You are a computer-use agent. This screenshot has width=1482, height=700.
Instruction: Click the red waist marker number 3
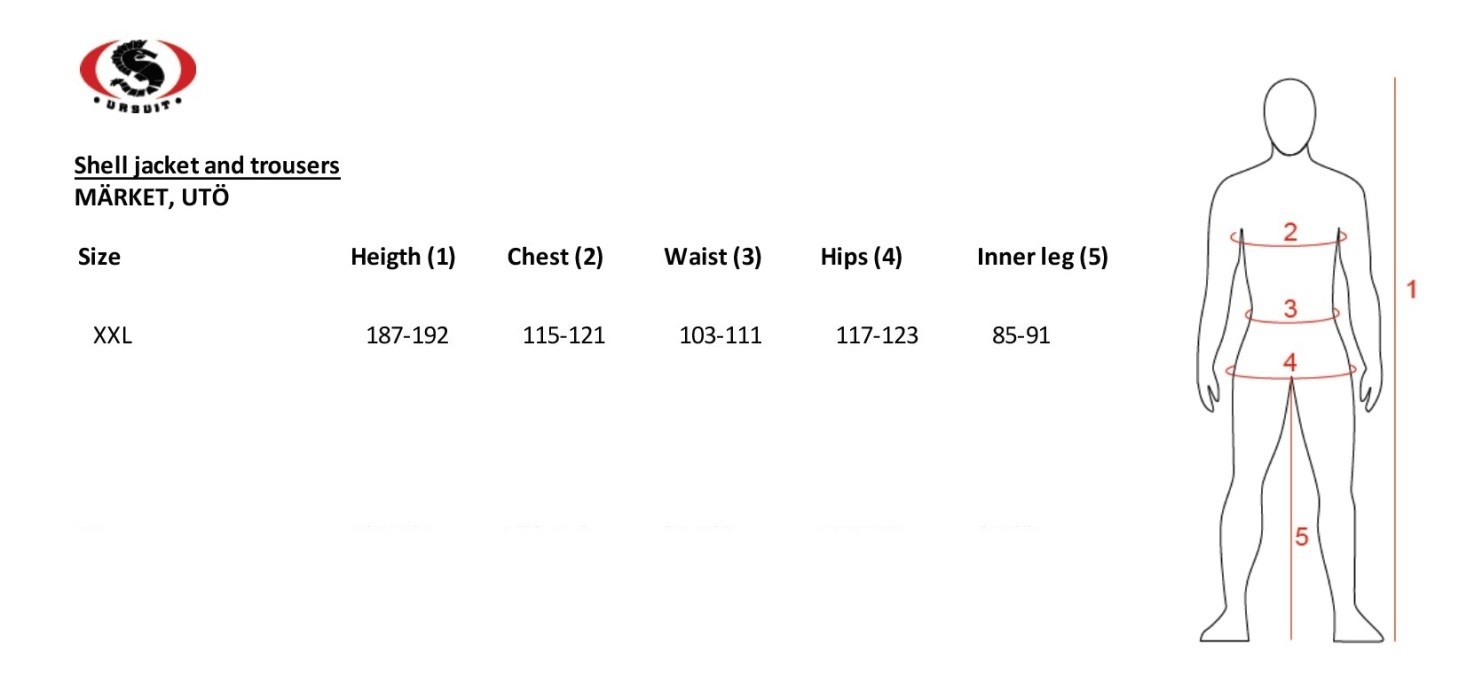pos(1290,309)
